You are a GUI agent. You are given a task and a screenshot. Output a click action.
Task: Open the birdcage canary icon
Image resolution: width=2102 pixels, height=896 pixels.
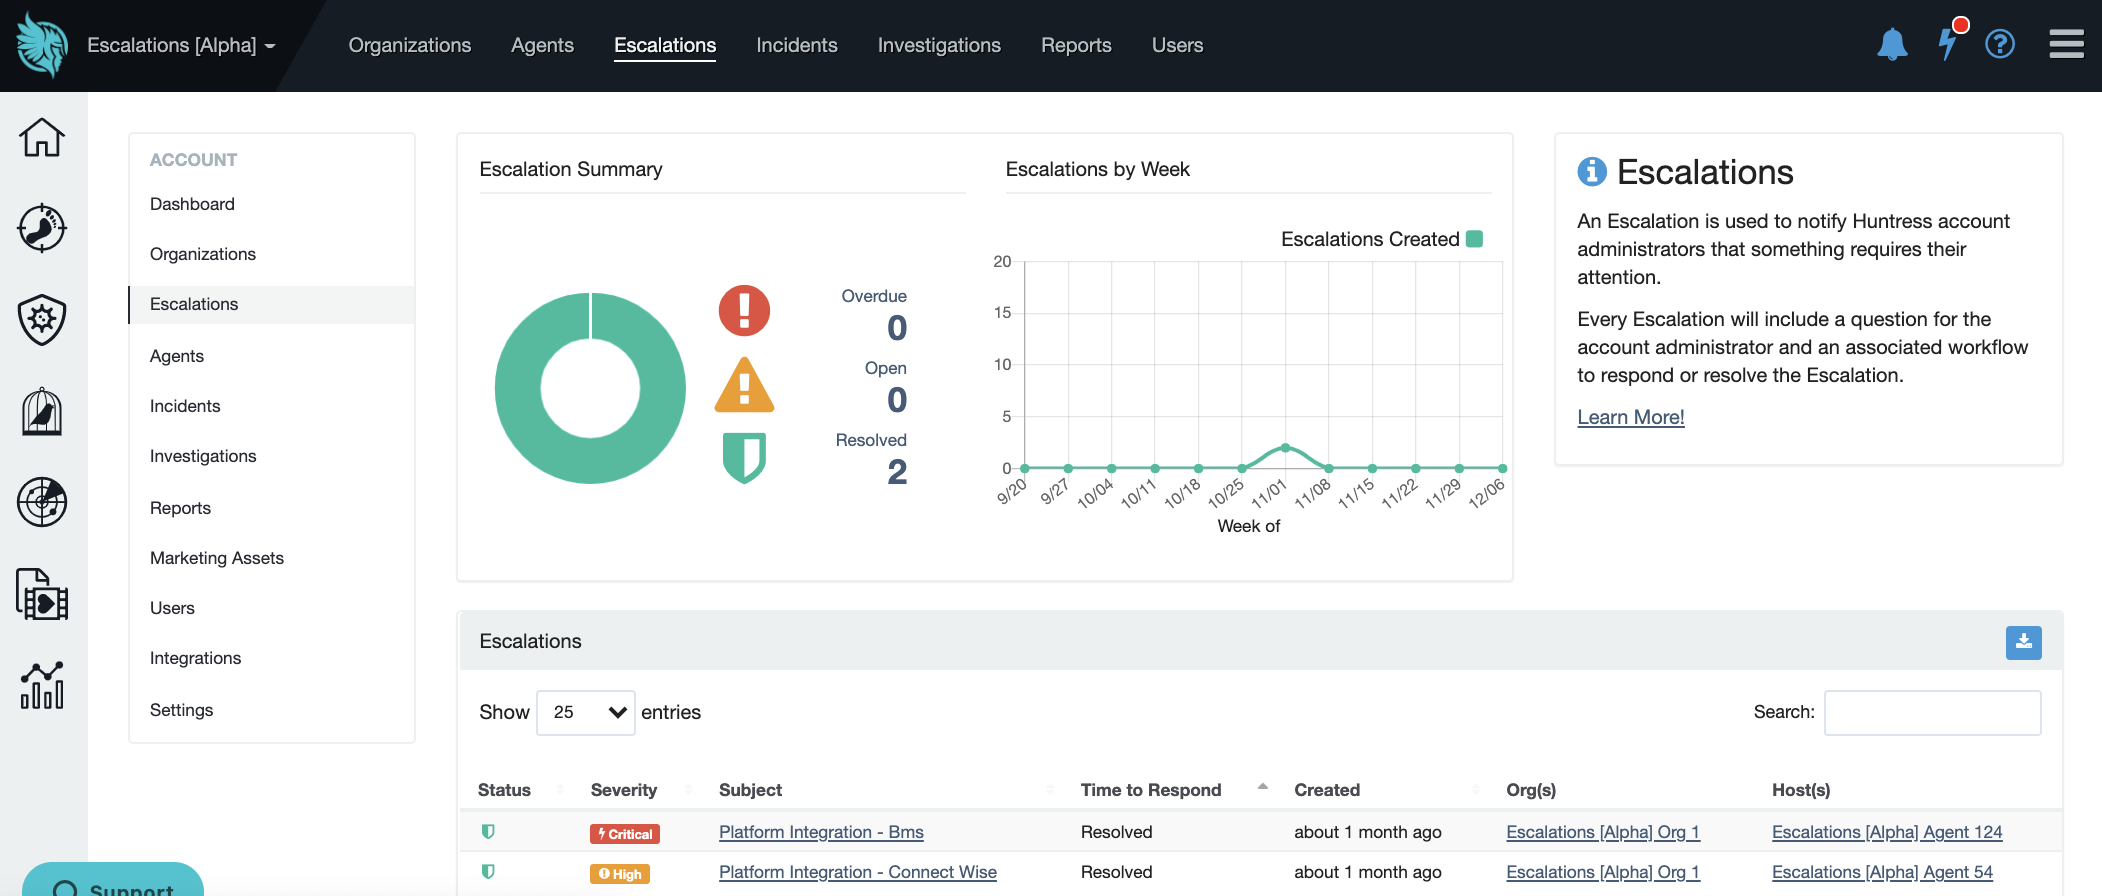pyautogui.click(x=42, y=411)
